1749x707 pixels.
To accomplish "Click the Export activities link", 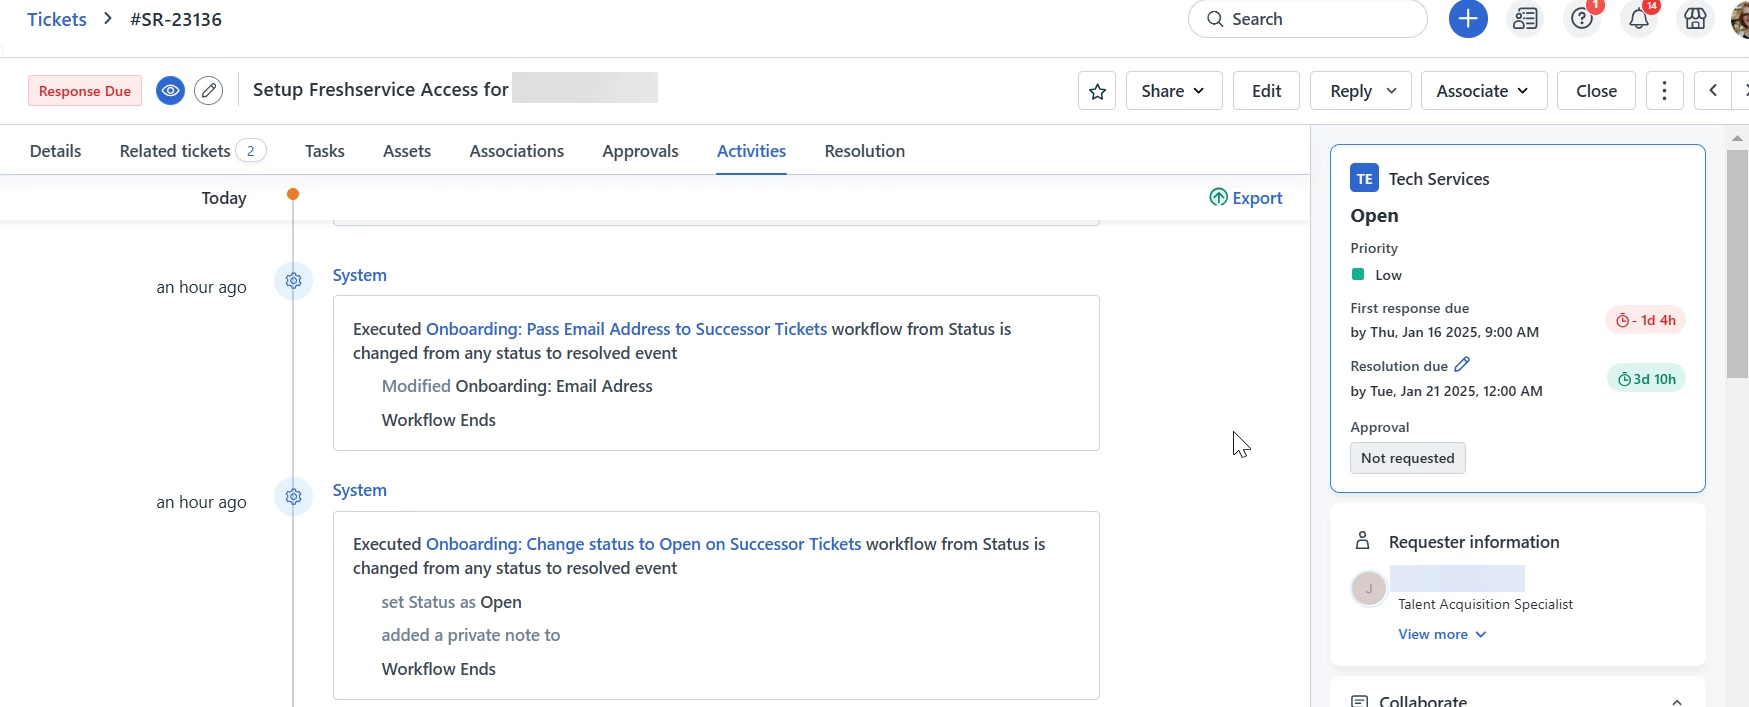I will coord(1246,198).
